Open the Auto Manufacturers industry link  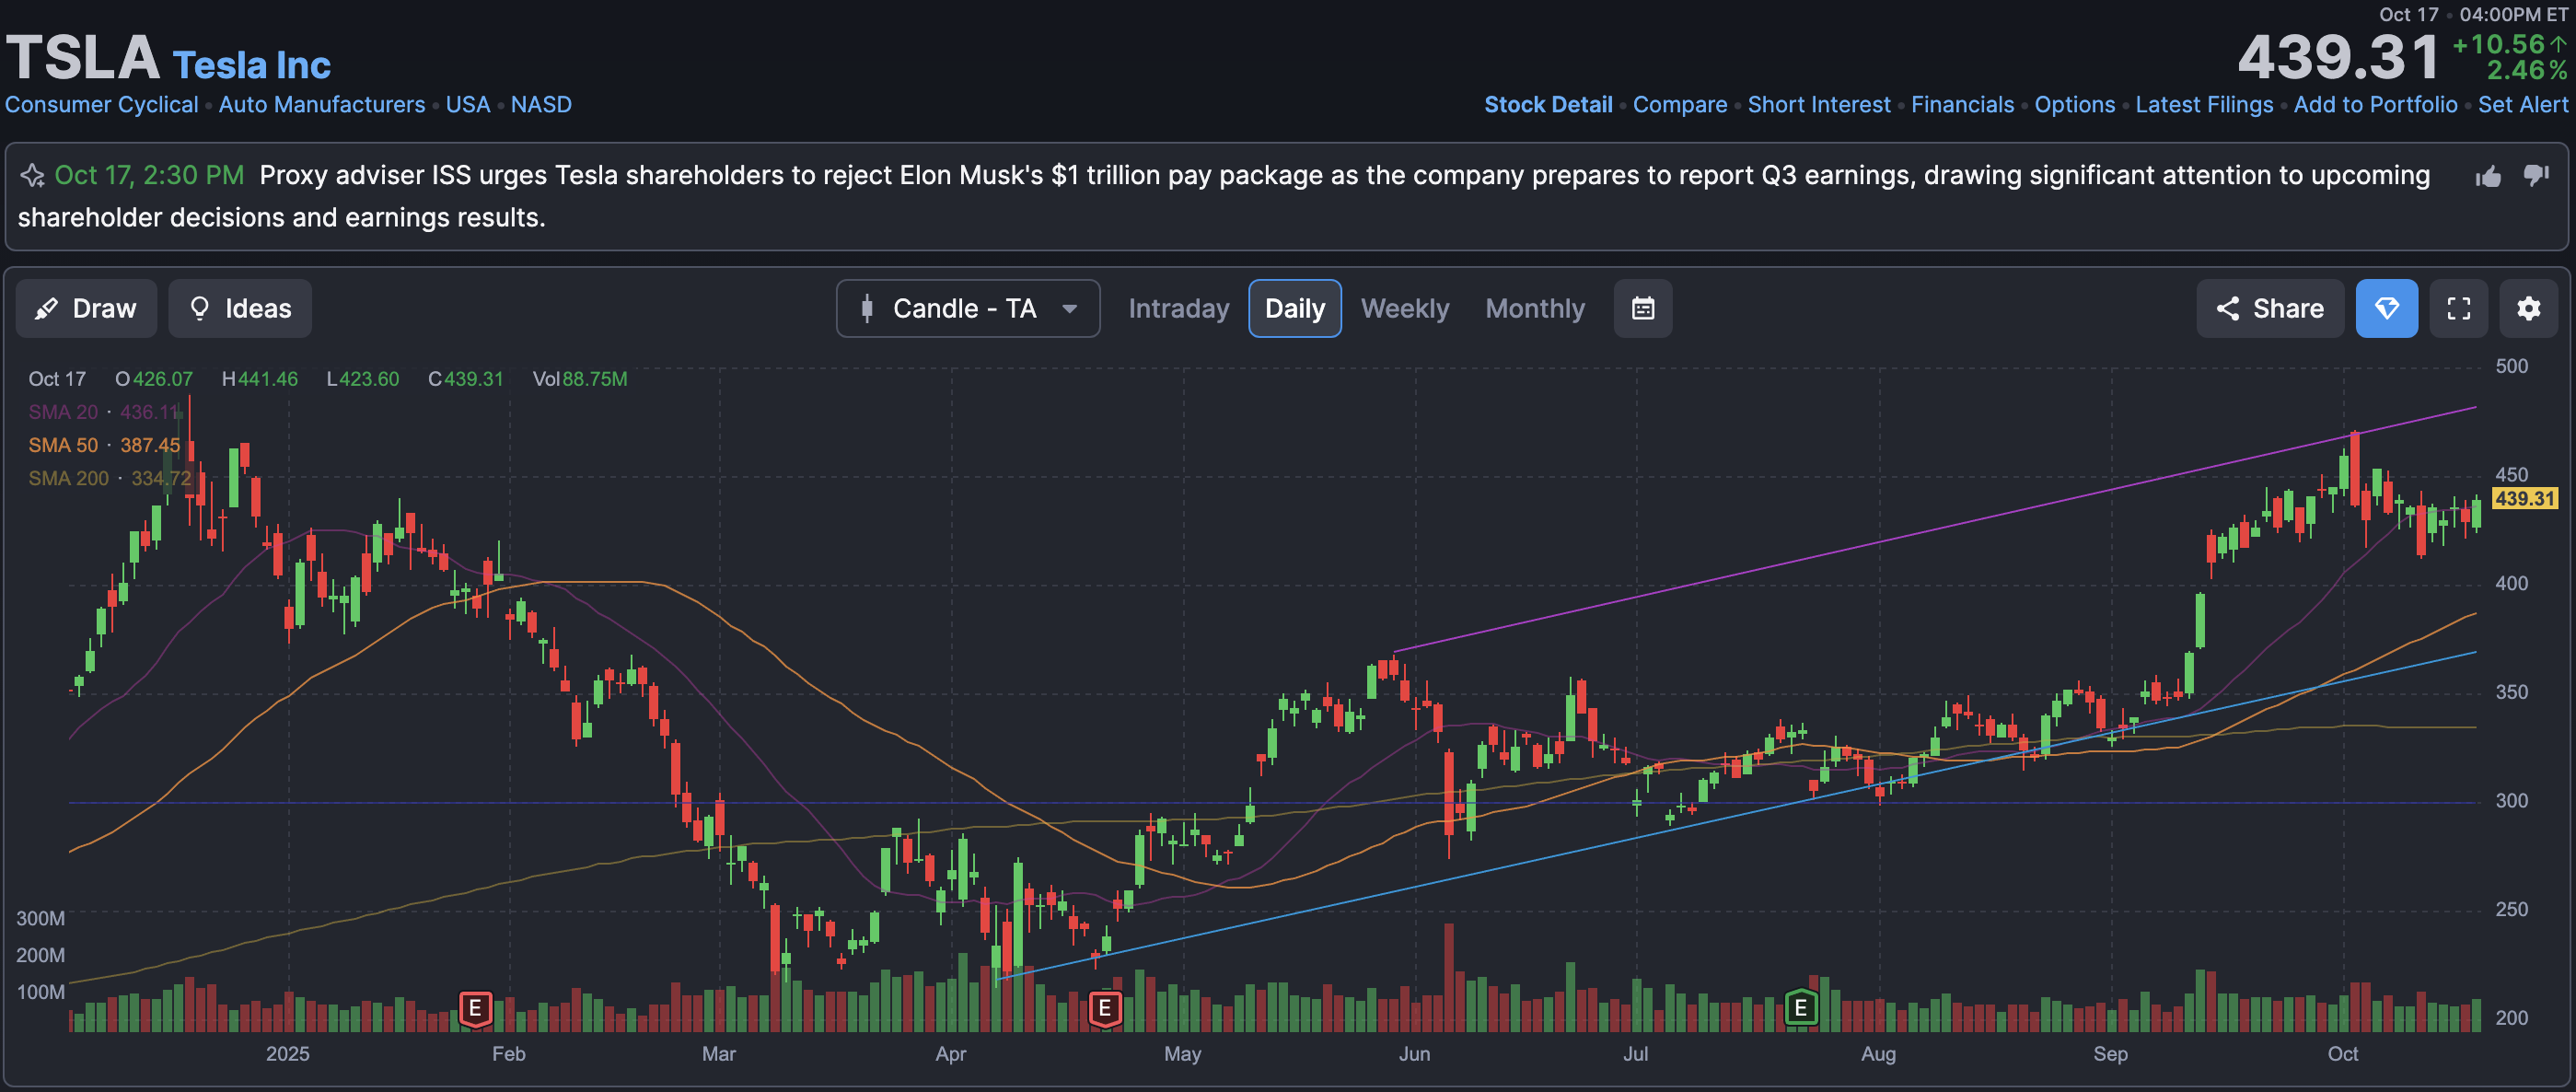coord(321,105)
